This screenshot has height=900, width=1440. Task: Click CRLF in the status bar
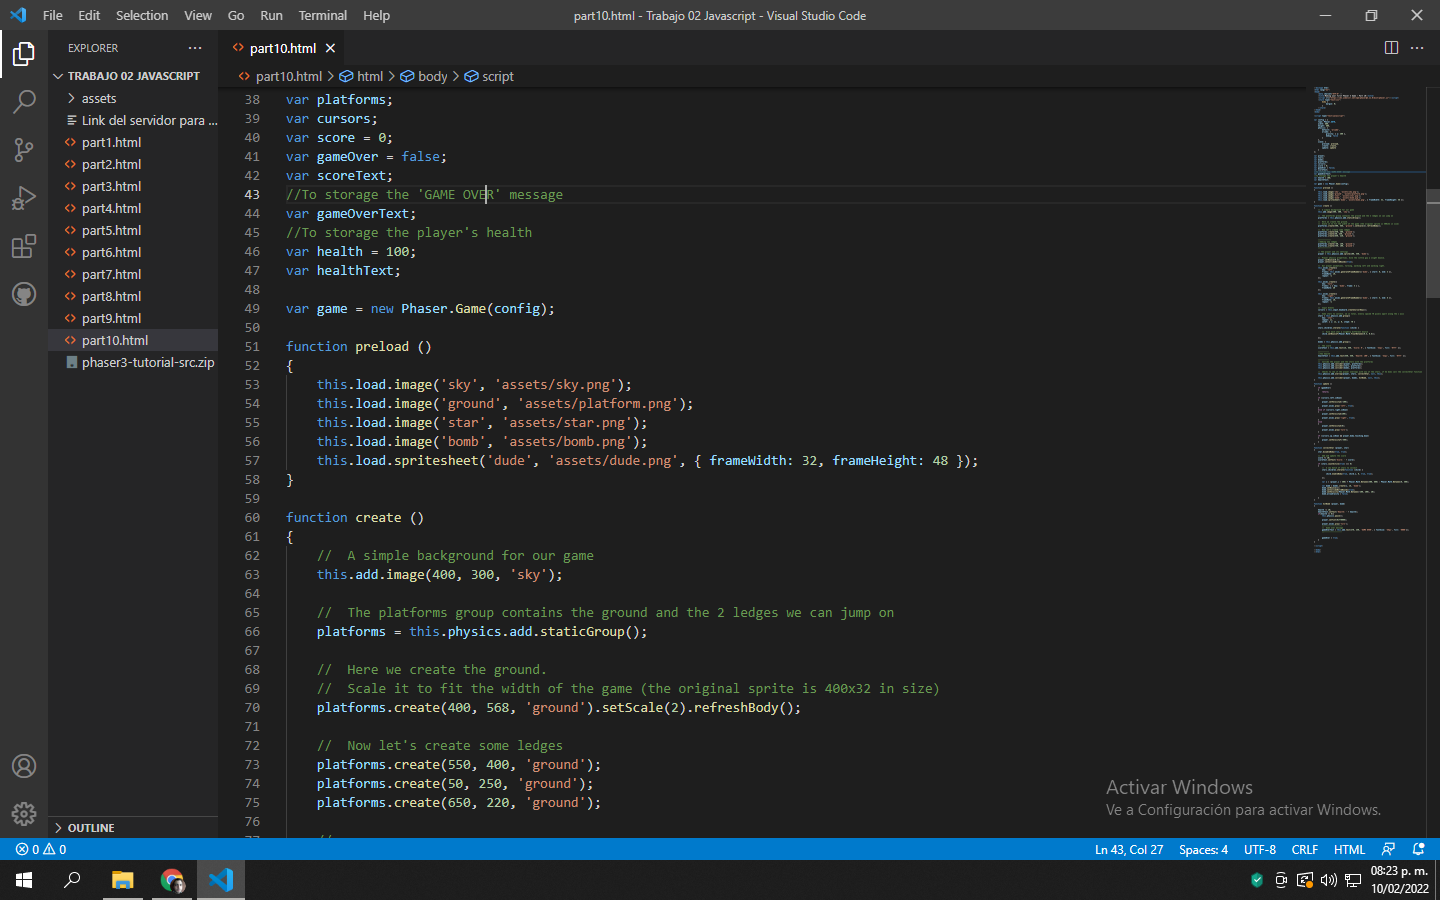1304,849
